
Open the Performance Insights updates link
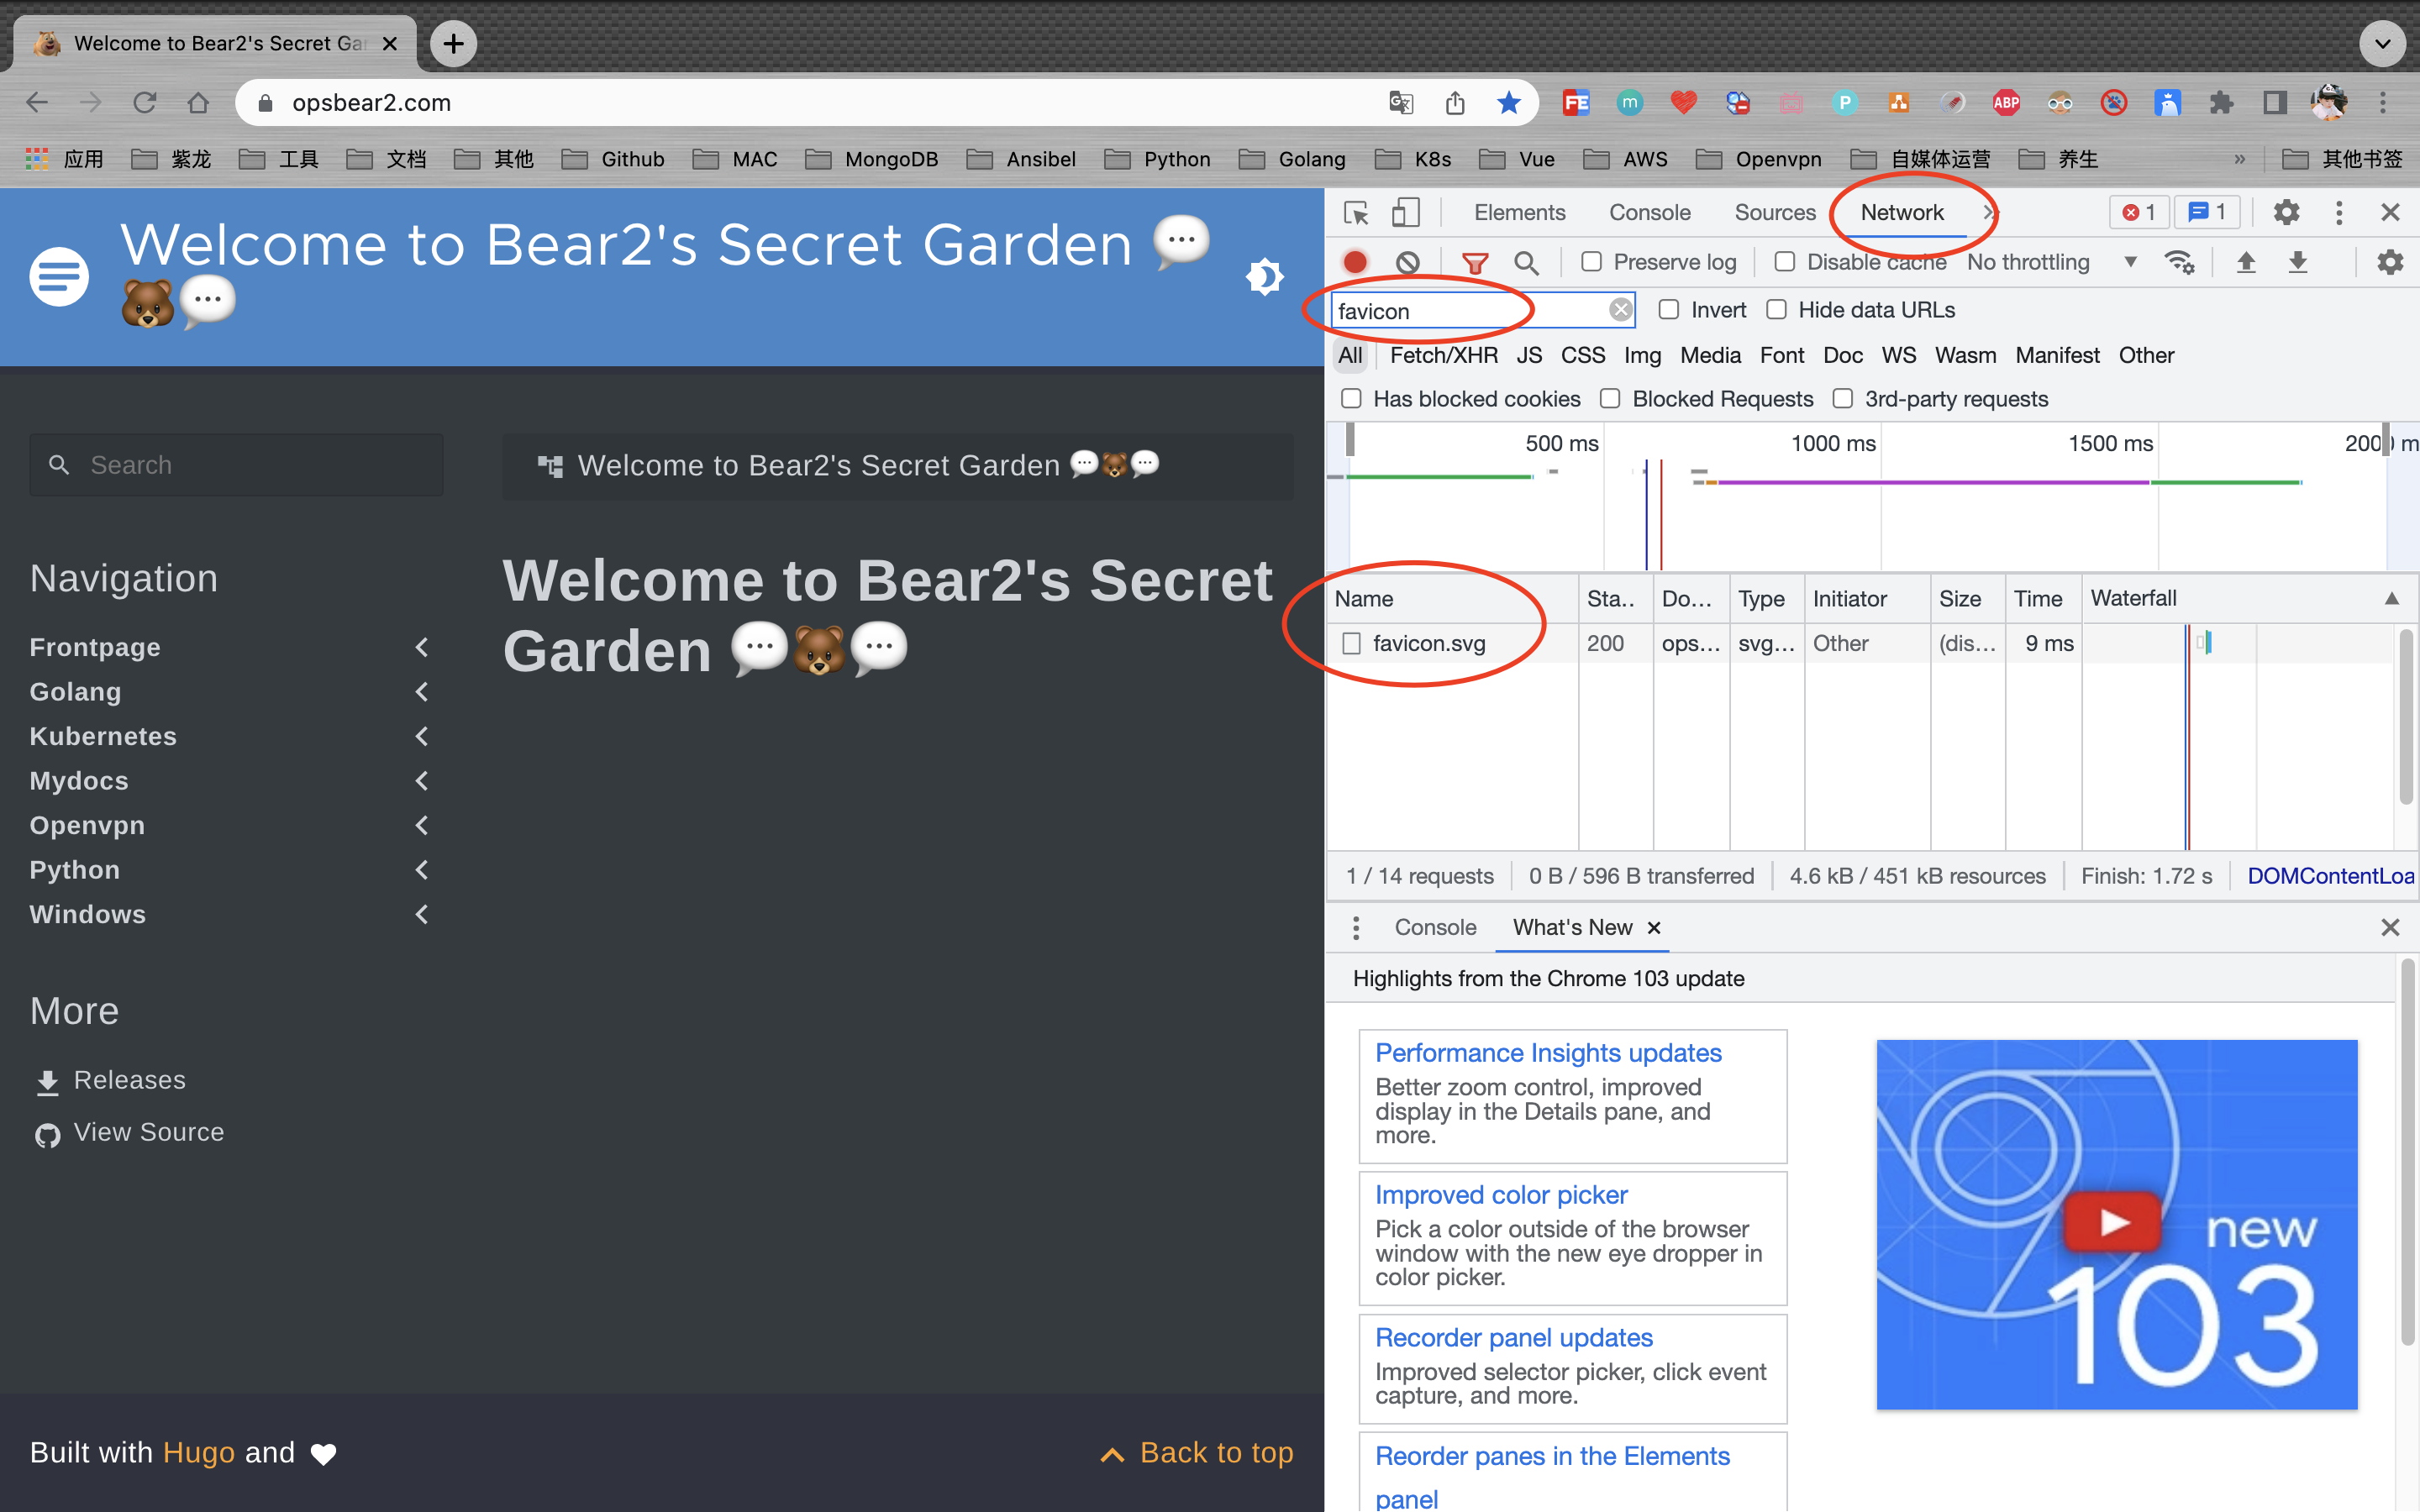pyautogui.click(x=1547, y=1053)
